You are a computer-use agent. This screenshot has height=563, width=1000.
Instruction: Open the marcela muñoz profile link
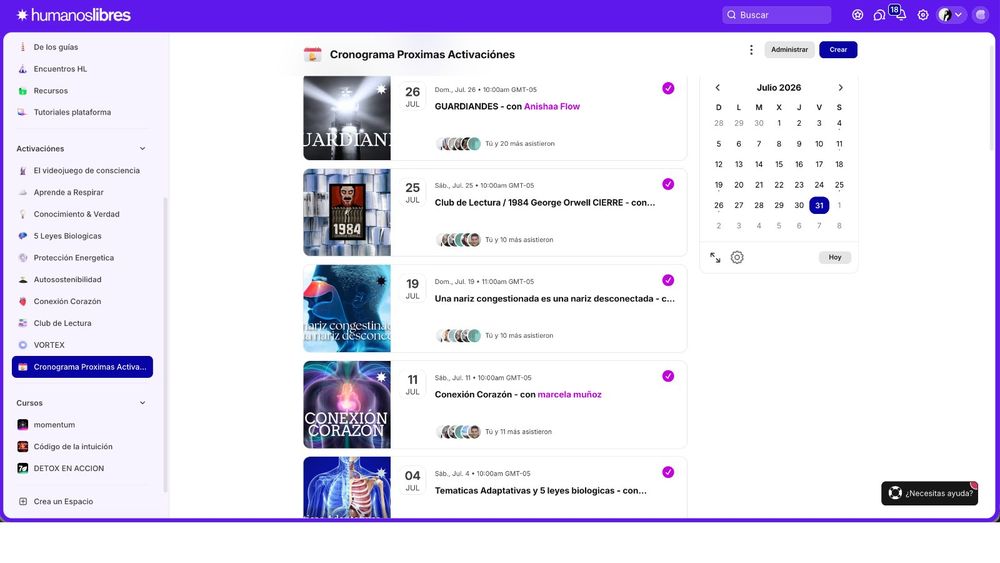pos(570,395)
